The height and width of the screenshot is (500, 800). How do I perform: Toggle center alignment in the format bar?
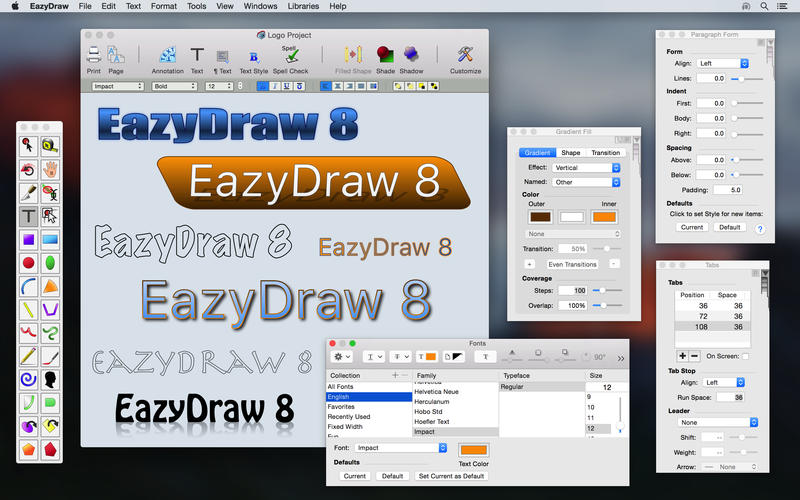coord(337,86)
